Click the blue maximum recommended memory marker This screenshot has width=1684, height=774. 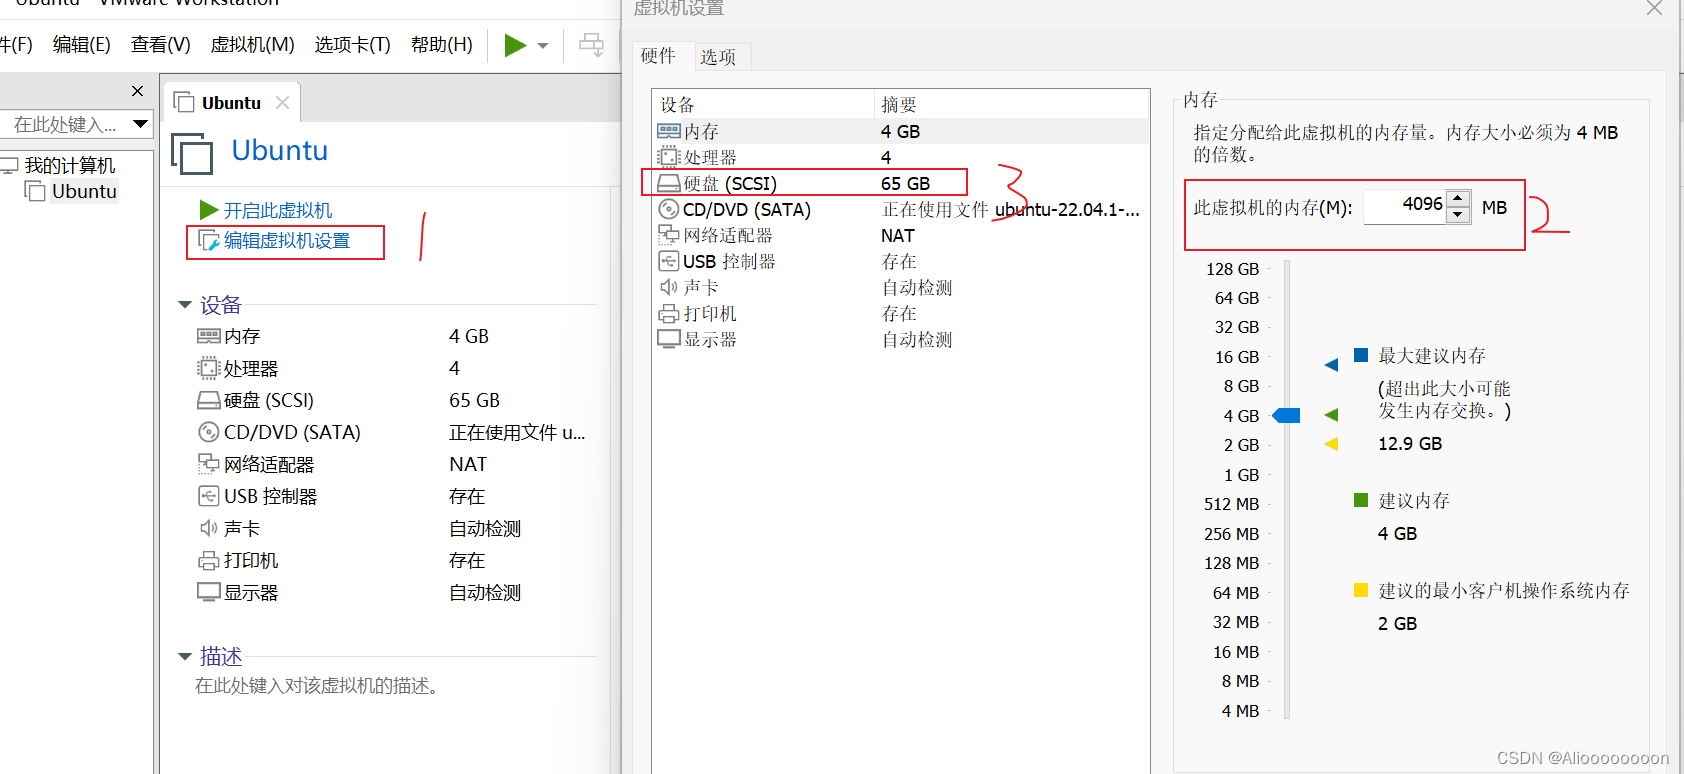1331,365
